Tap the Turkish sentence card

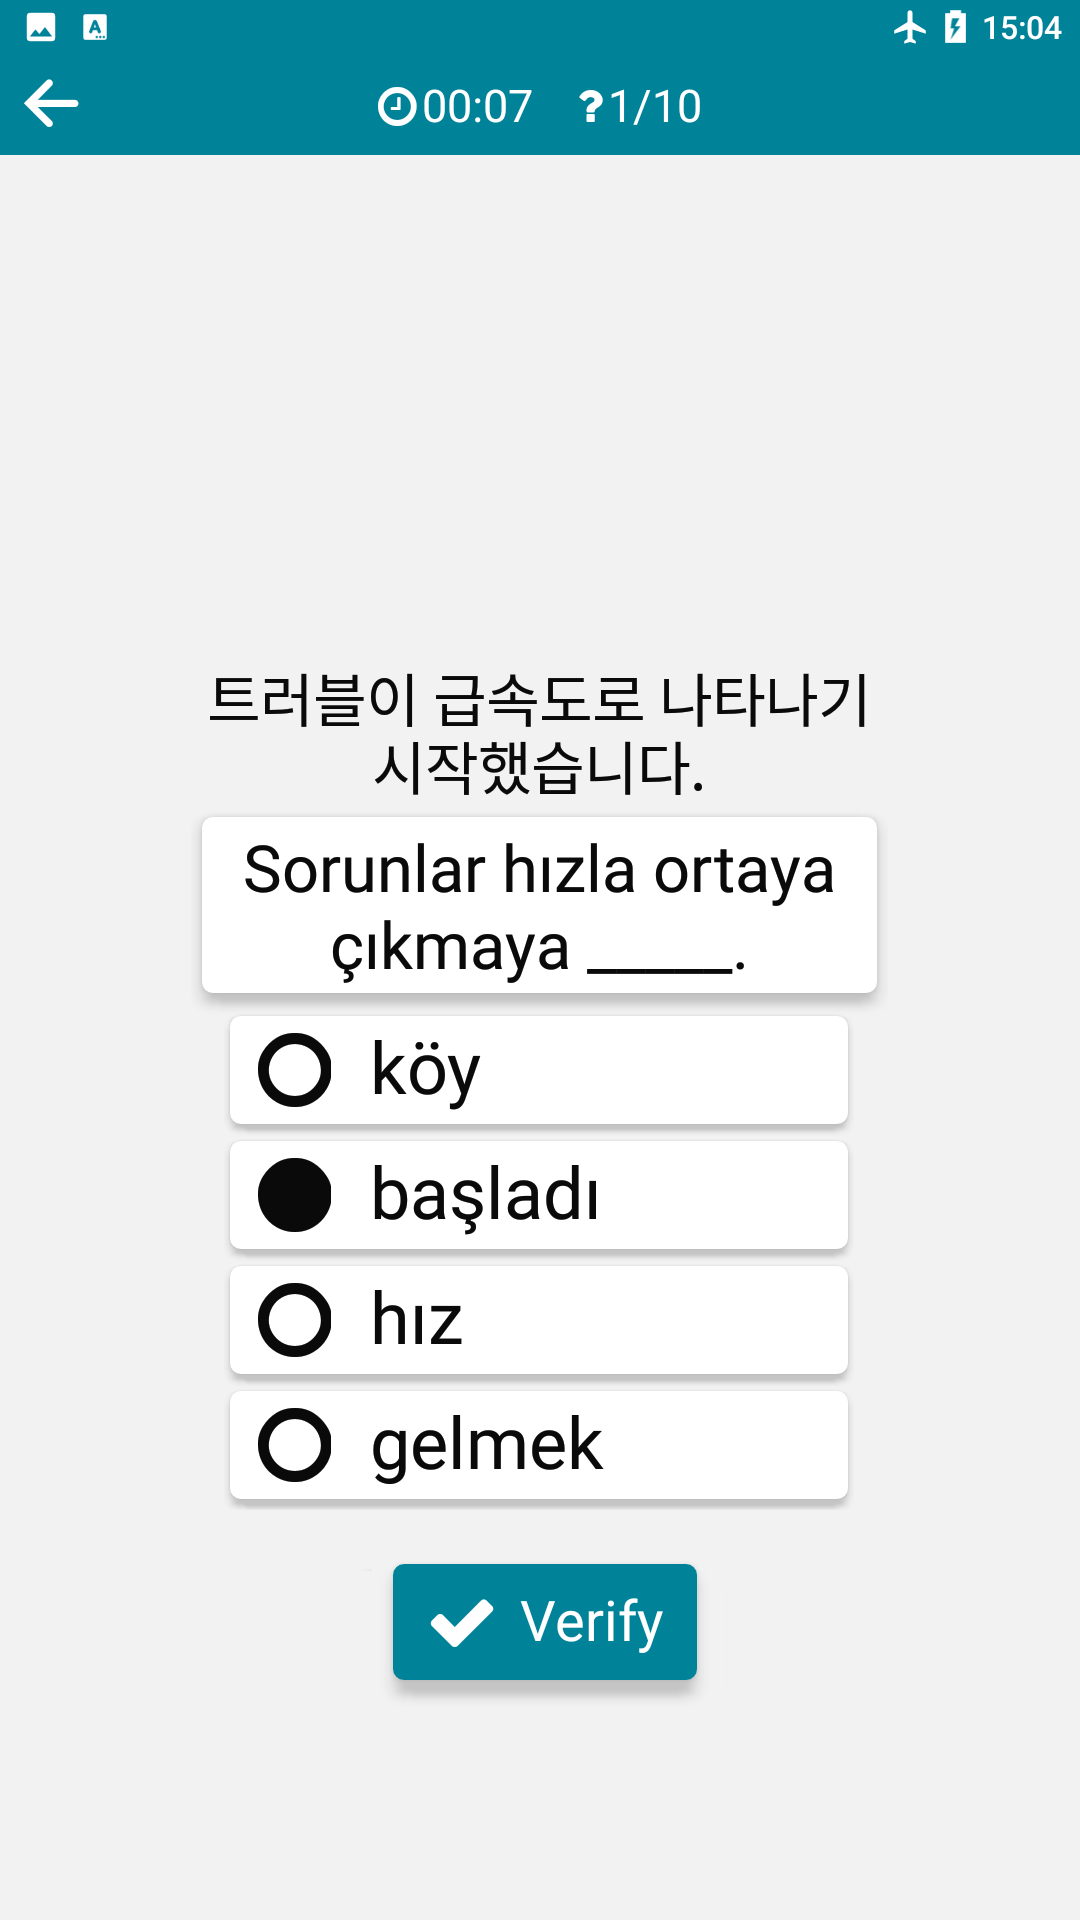(x=539, y=906)
